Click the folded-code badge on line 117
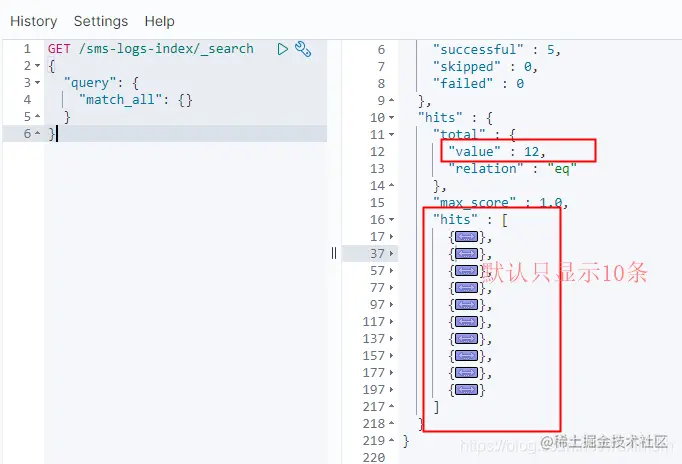Screen dimensions: 682x464 click(467, 321)
